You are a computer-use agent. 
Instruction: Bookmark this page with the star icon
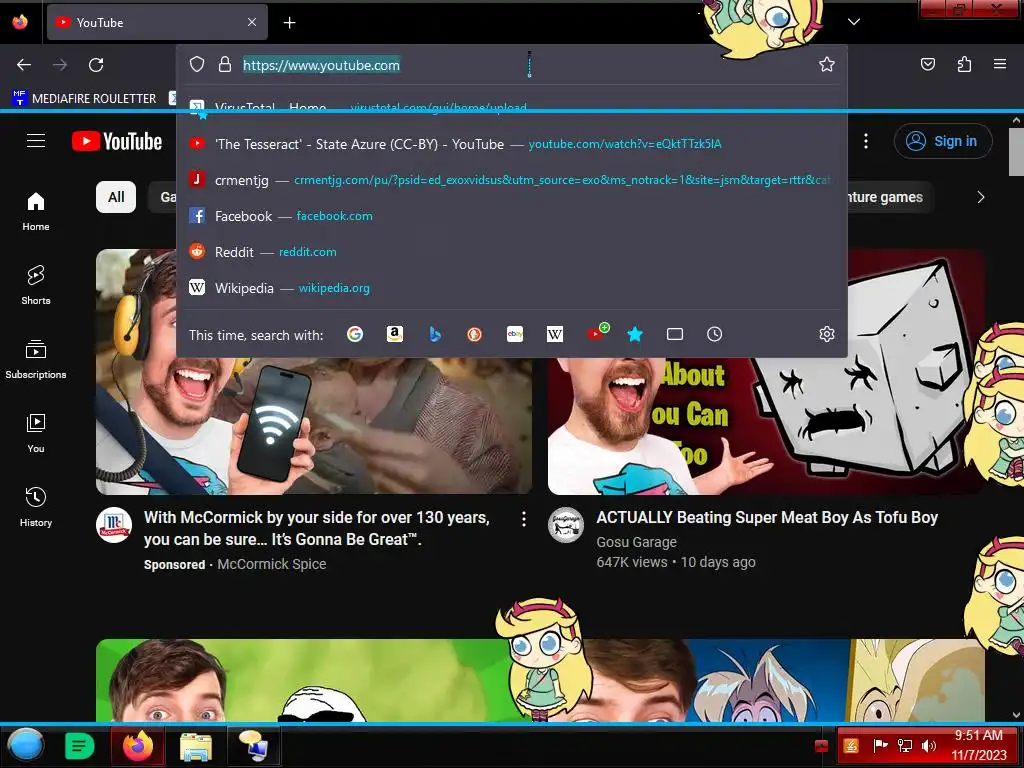click(827, 64)
